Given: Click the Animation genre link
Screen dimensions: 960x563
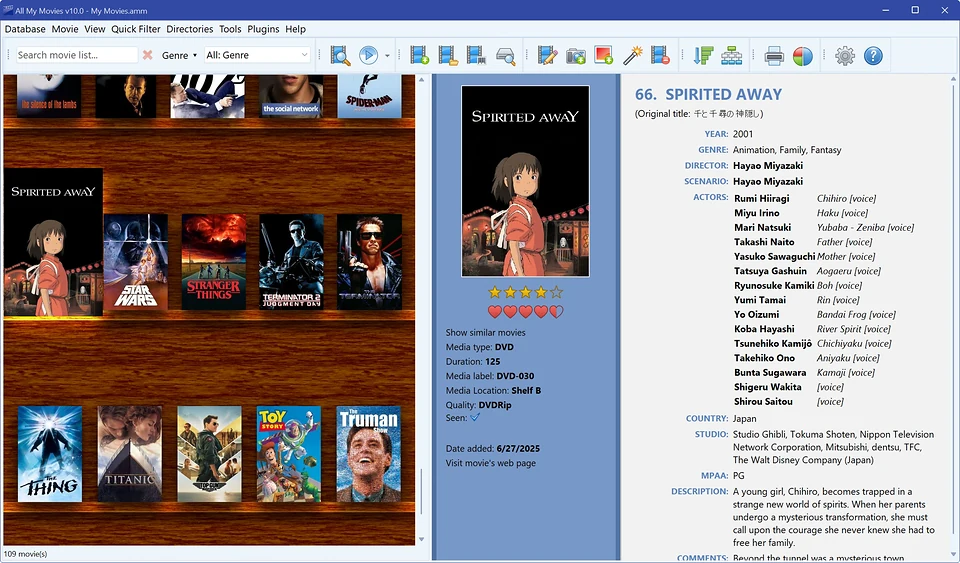Looking at the screenshot, I should tap(754, 149).
